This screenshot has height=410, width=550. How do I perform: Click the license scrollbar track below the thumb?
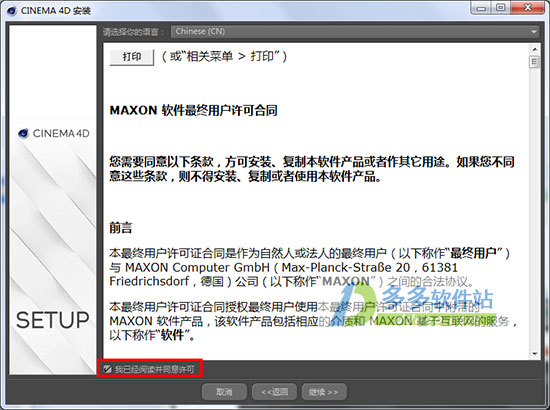tap(534, 209)
